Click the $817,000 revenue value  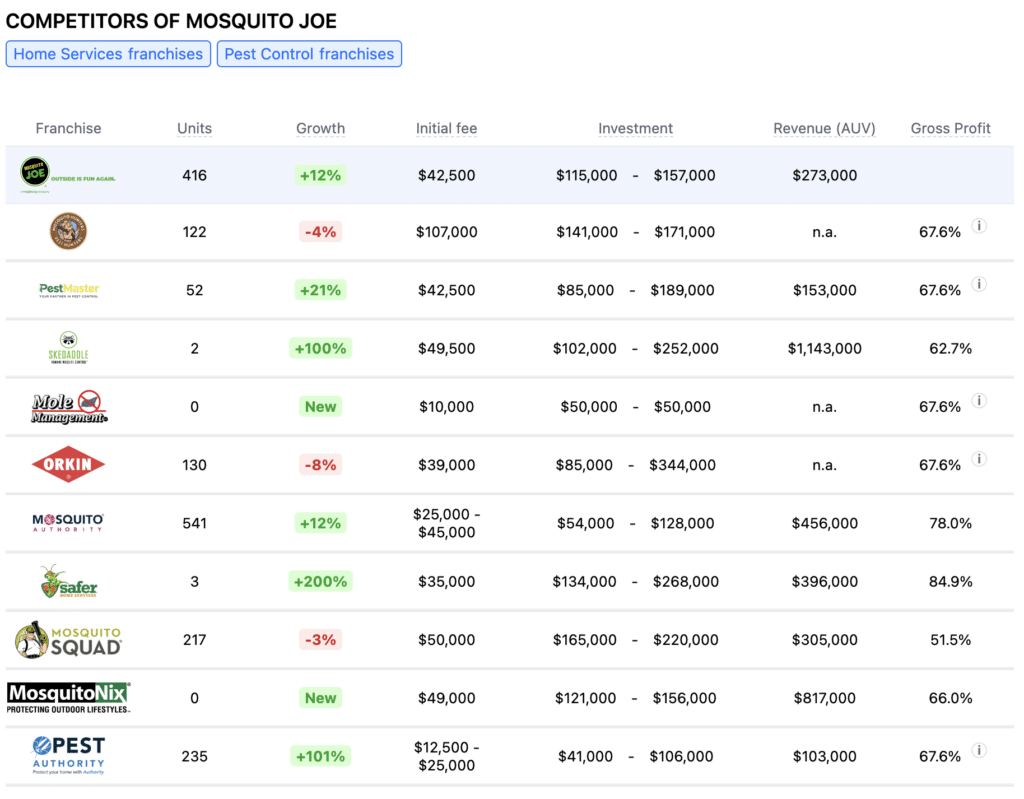pos(824,698)
